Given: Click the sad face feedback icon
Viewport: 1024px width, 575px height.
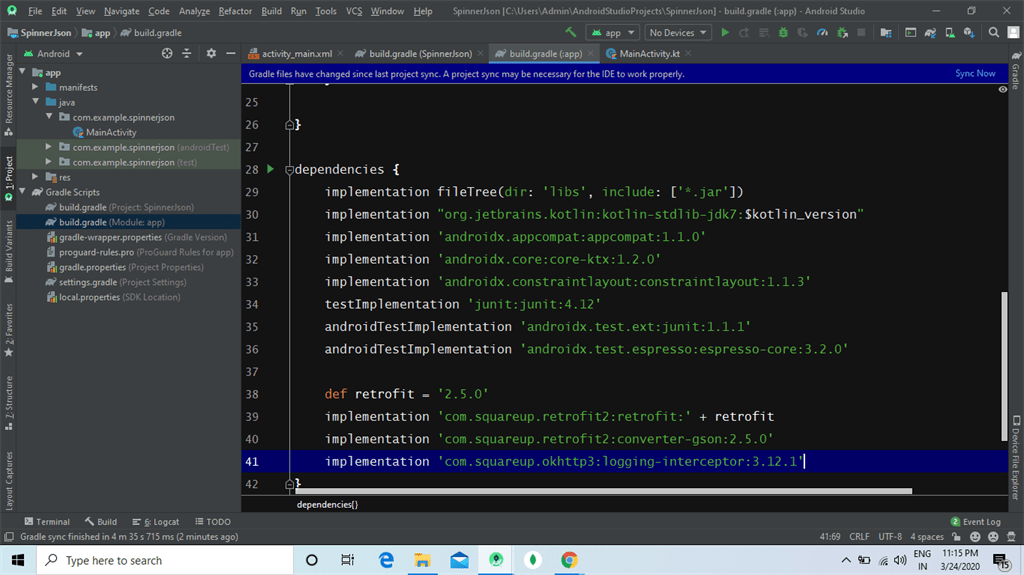Looking at the screenshot, I should 993,537.
